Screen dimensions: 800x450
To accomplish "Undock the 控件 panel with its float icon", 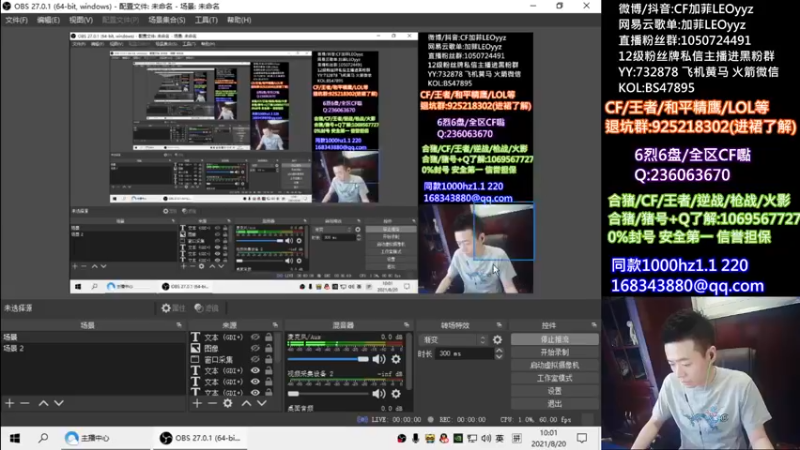I will click(x=594, y=324).
